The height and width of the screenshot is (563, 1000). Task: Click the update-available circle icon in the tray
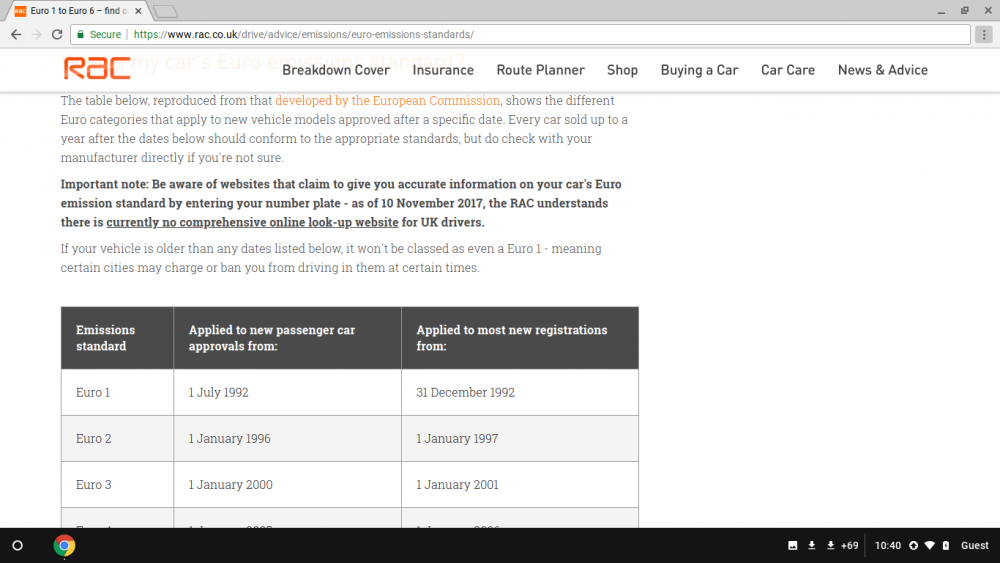913,545
